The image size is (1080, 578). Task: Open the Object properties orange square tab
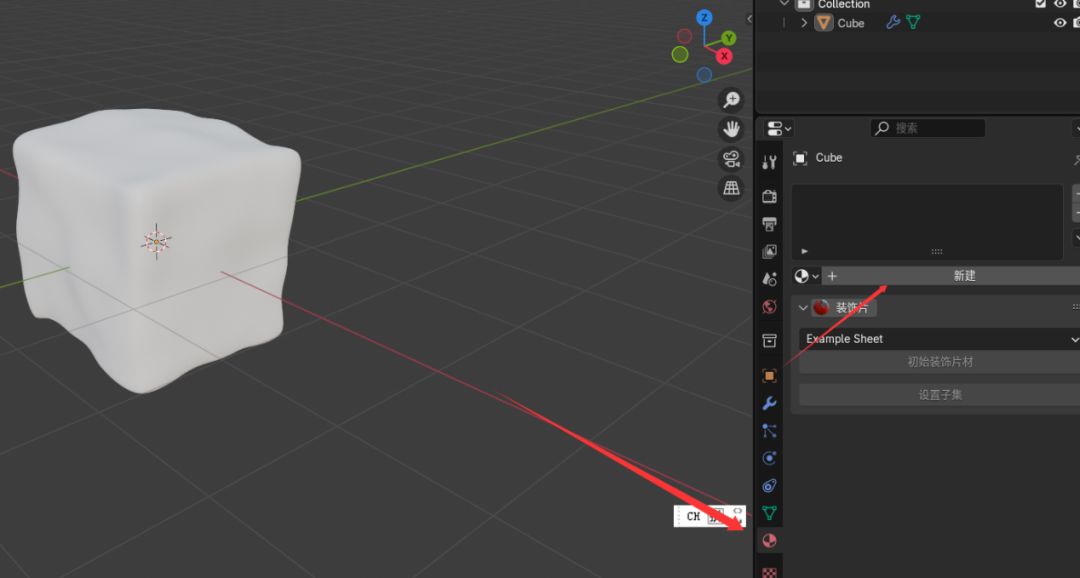[769, 376]
